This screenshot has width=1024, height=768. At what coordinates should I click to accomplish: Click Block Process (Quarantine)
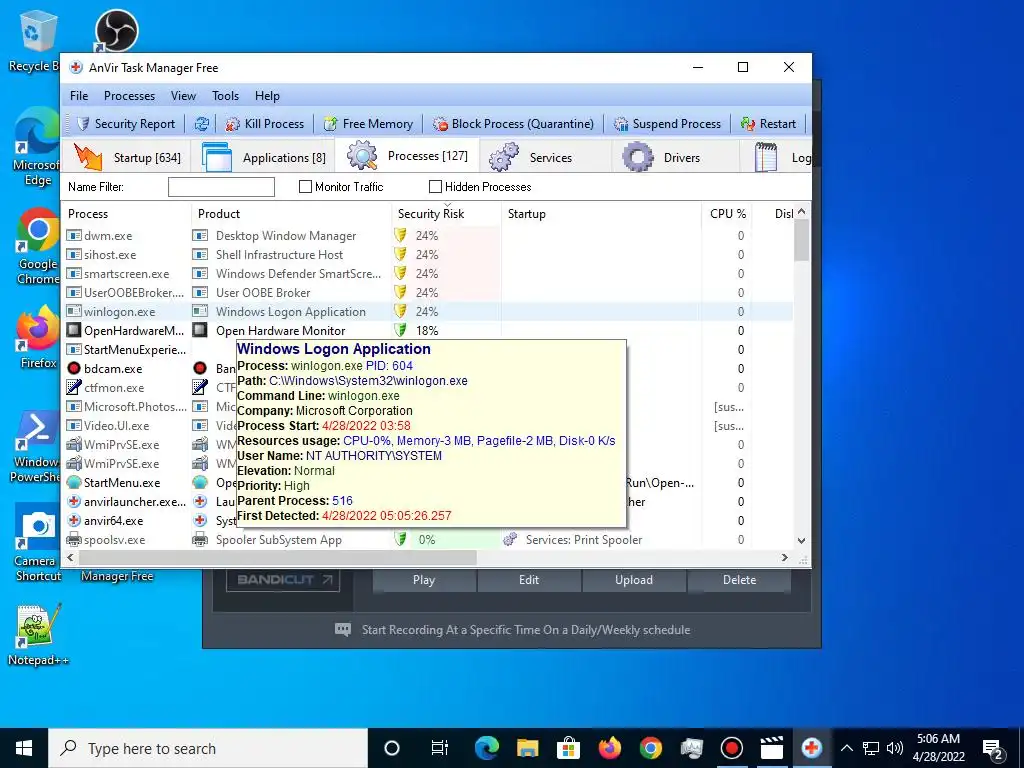point(513,123)
